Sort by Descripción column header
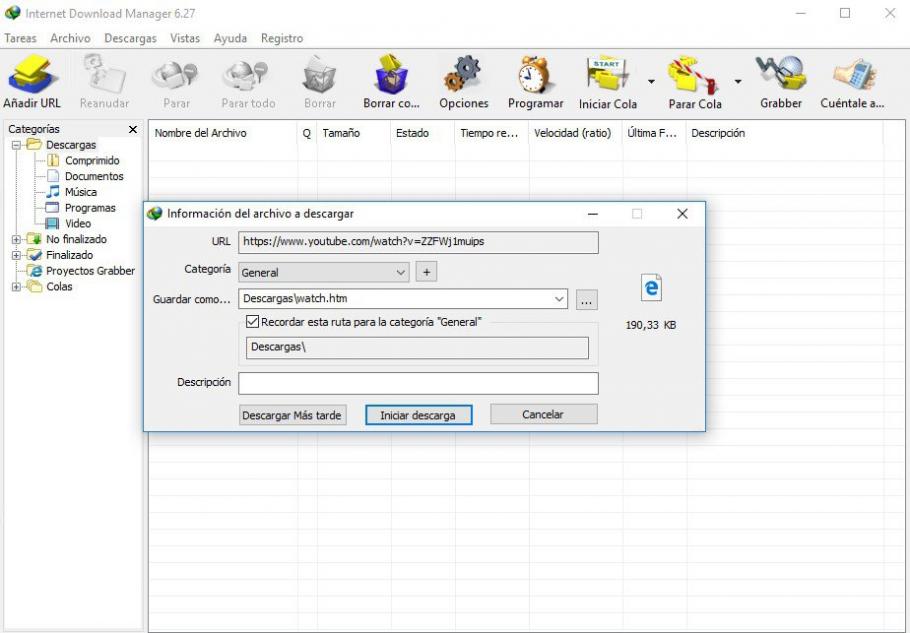The image size is (910, 633). tap(785, 133)
